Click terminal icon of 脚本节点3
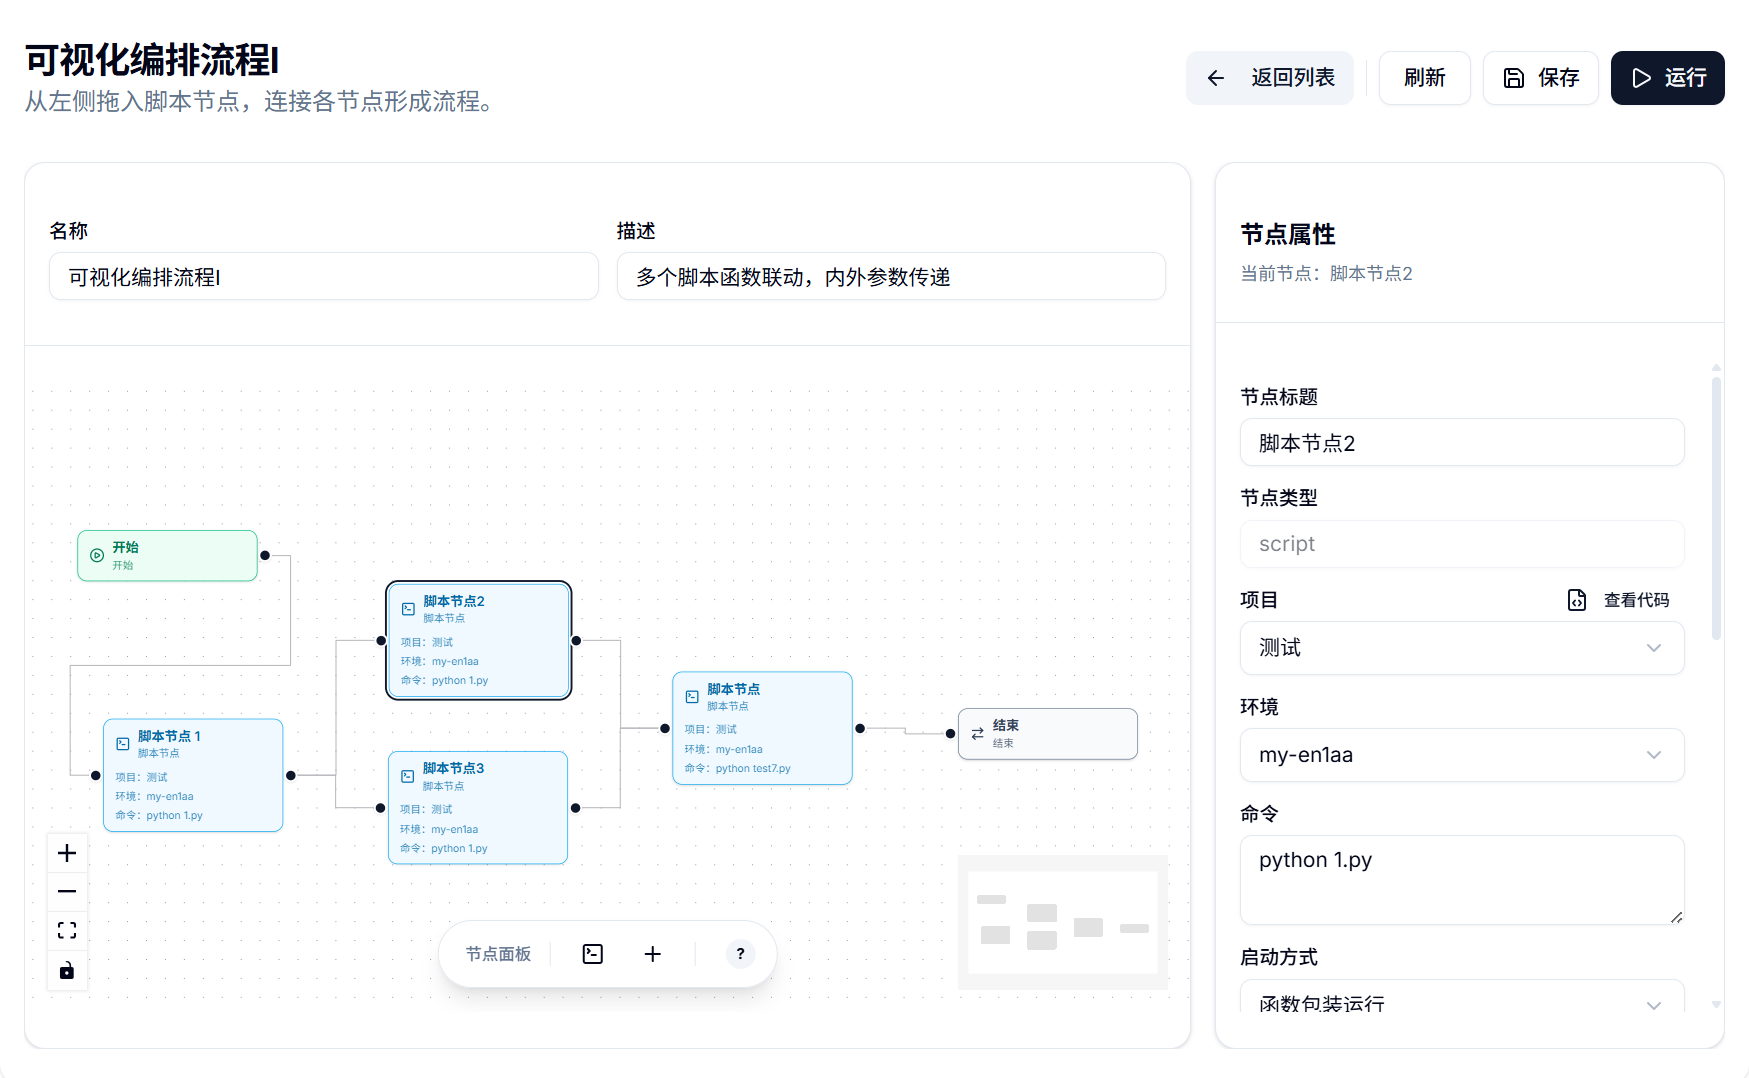The width and height of the screenshot is (1749, 1078). click(407, 776)
